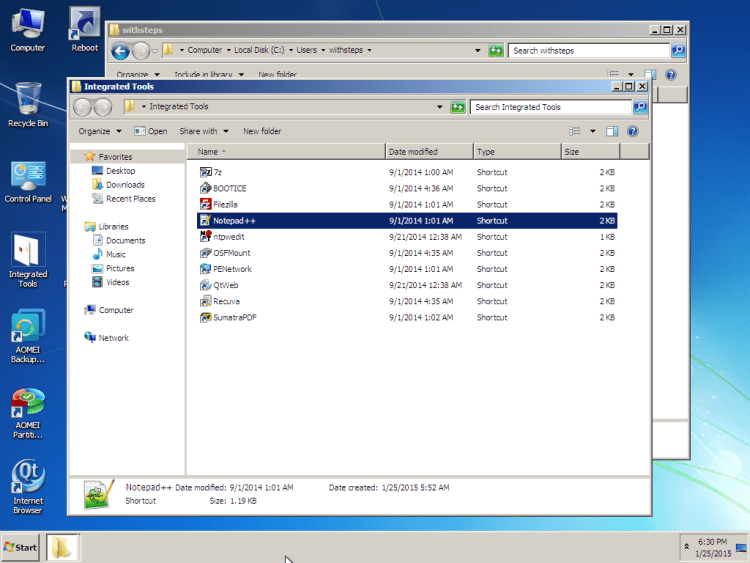Screen dimensions: 750x563
Task: Select the AOMEI Backupper desktop icon
Action: pos(28,336)
